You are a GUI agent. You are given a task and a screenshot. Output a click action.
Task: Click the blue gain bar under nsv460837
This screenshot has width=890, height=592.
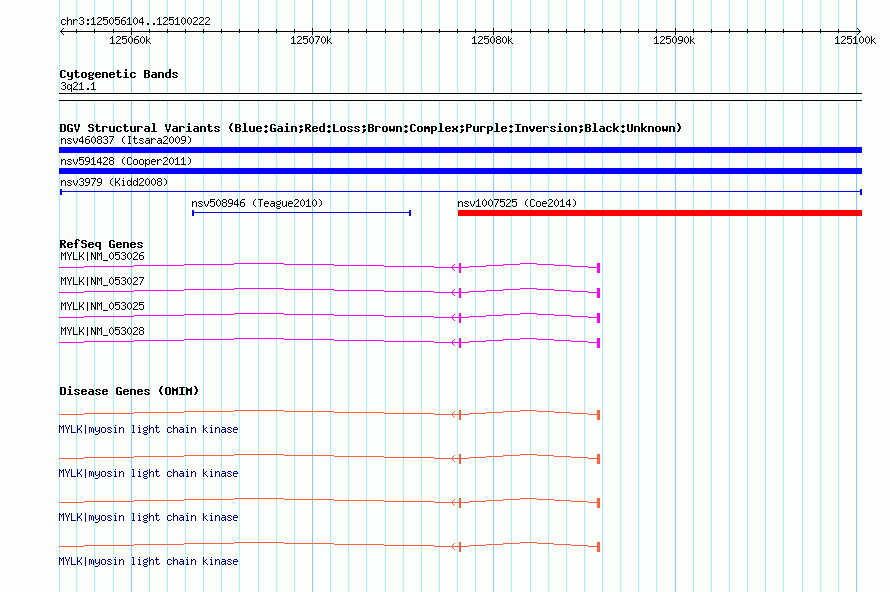coord(460,150)
